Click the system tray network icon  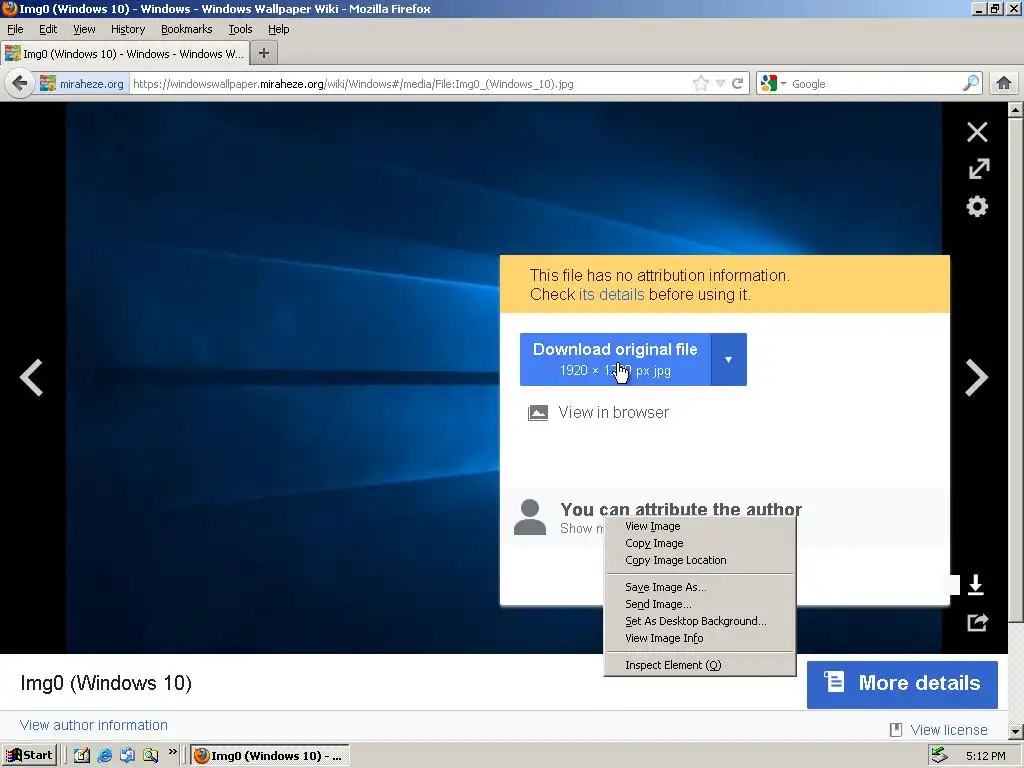(939, 756)
